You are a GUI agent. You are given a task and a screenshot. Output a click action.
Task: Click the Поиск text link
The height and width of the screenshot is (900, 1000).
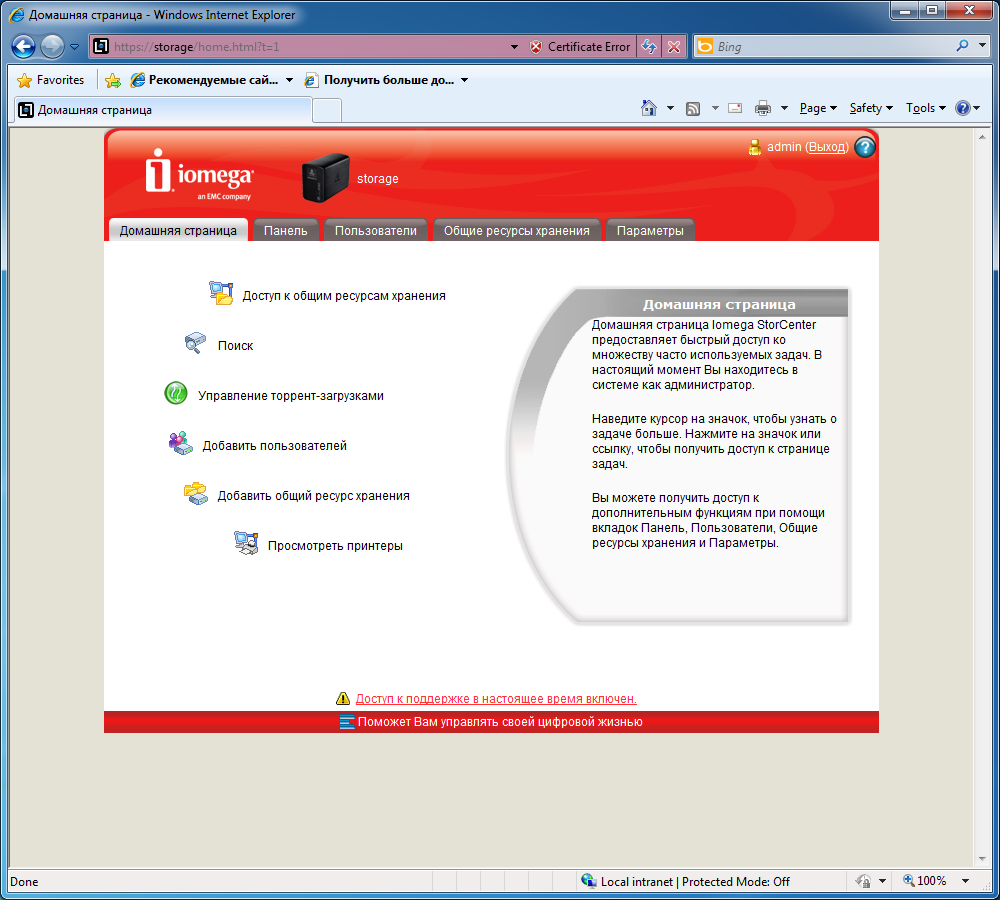pos(235,346)
